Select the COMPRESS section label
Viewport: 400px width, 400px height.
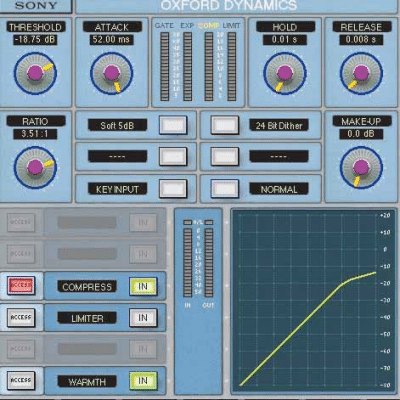tap(87, 287)
